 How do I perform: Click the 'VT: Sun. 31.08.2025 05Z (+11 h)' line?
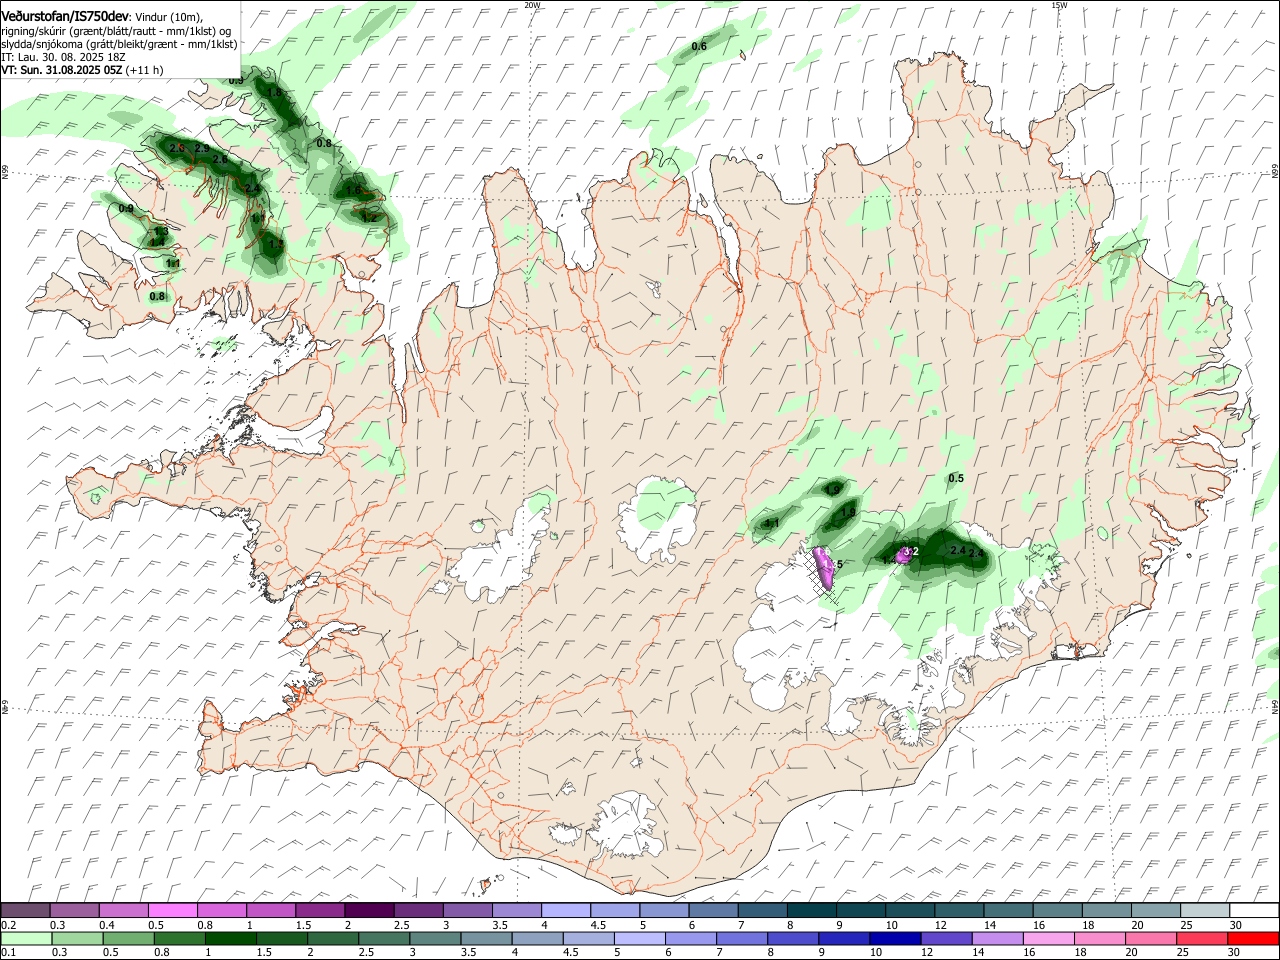pyautogui.click(x=82, y=70)
